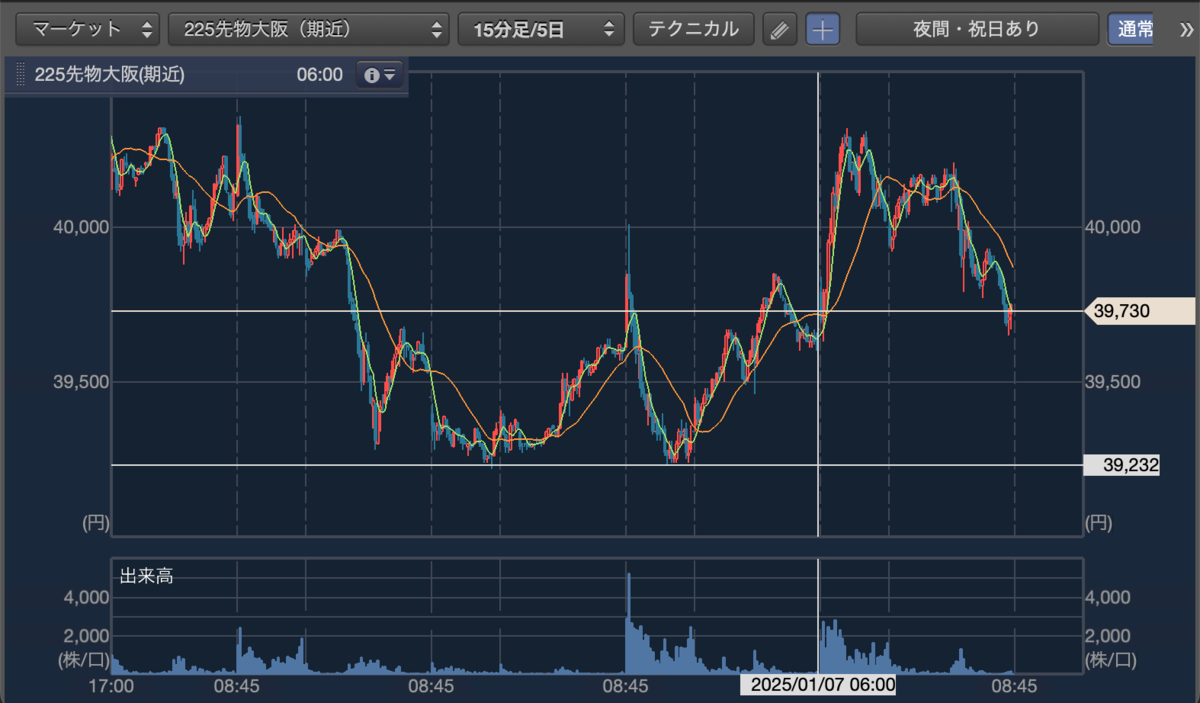Grab the legend panel drag handle

[19, 75]
